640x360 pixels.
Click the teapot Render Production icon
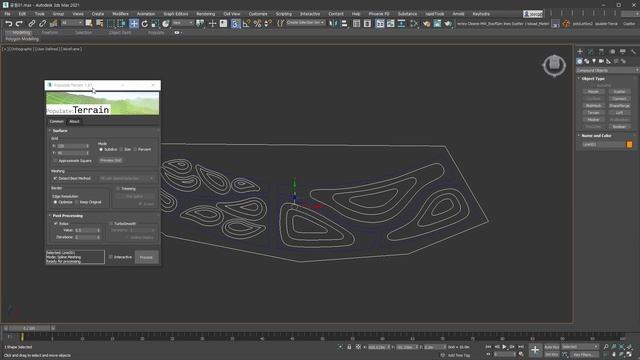448,24
